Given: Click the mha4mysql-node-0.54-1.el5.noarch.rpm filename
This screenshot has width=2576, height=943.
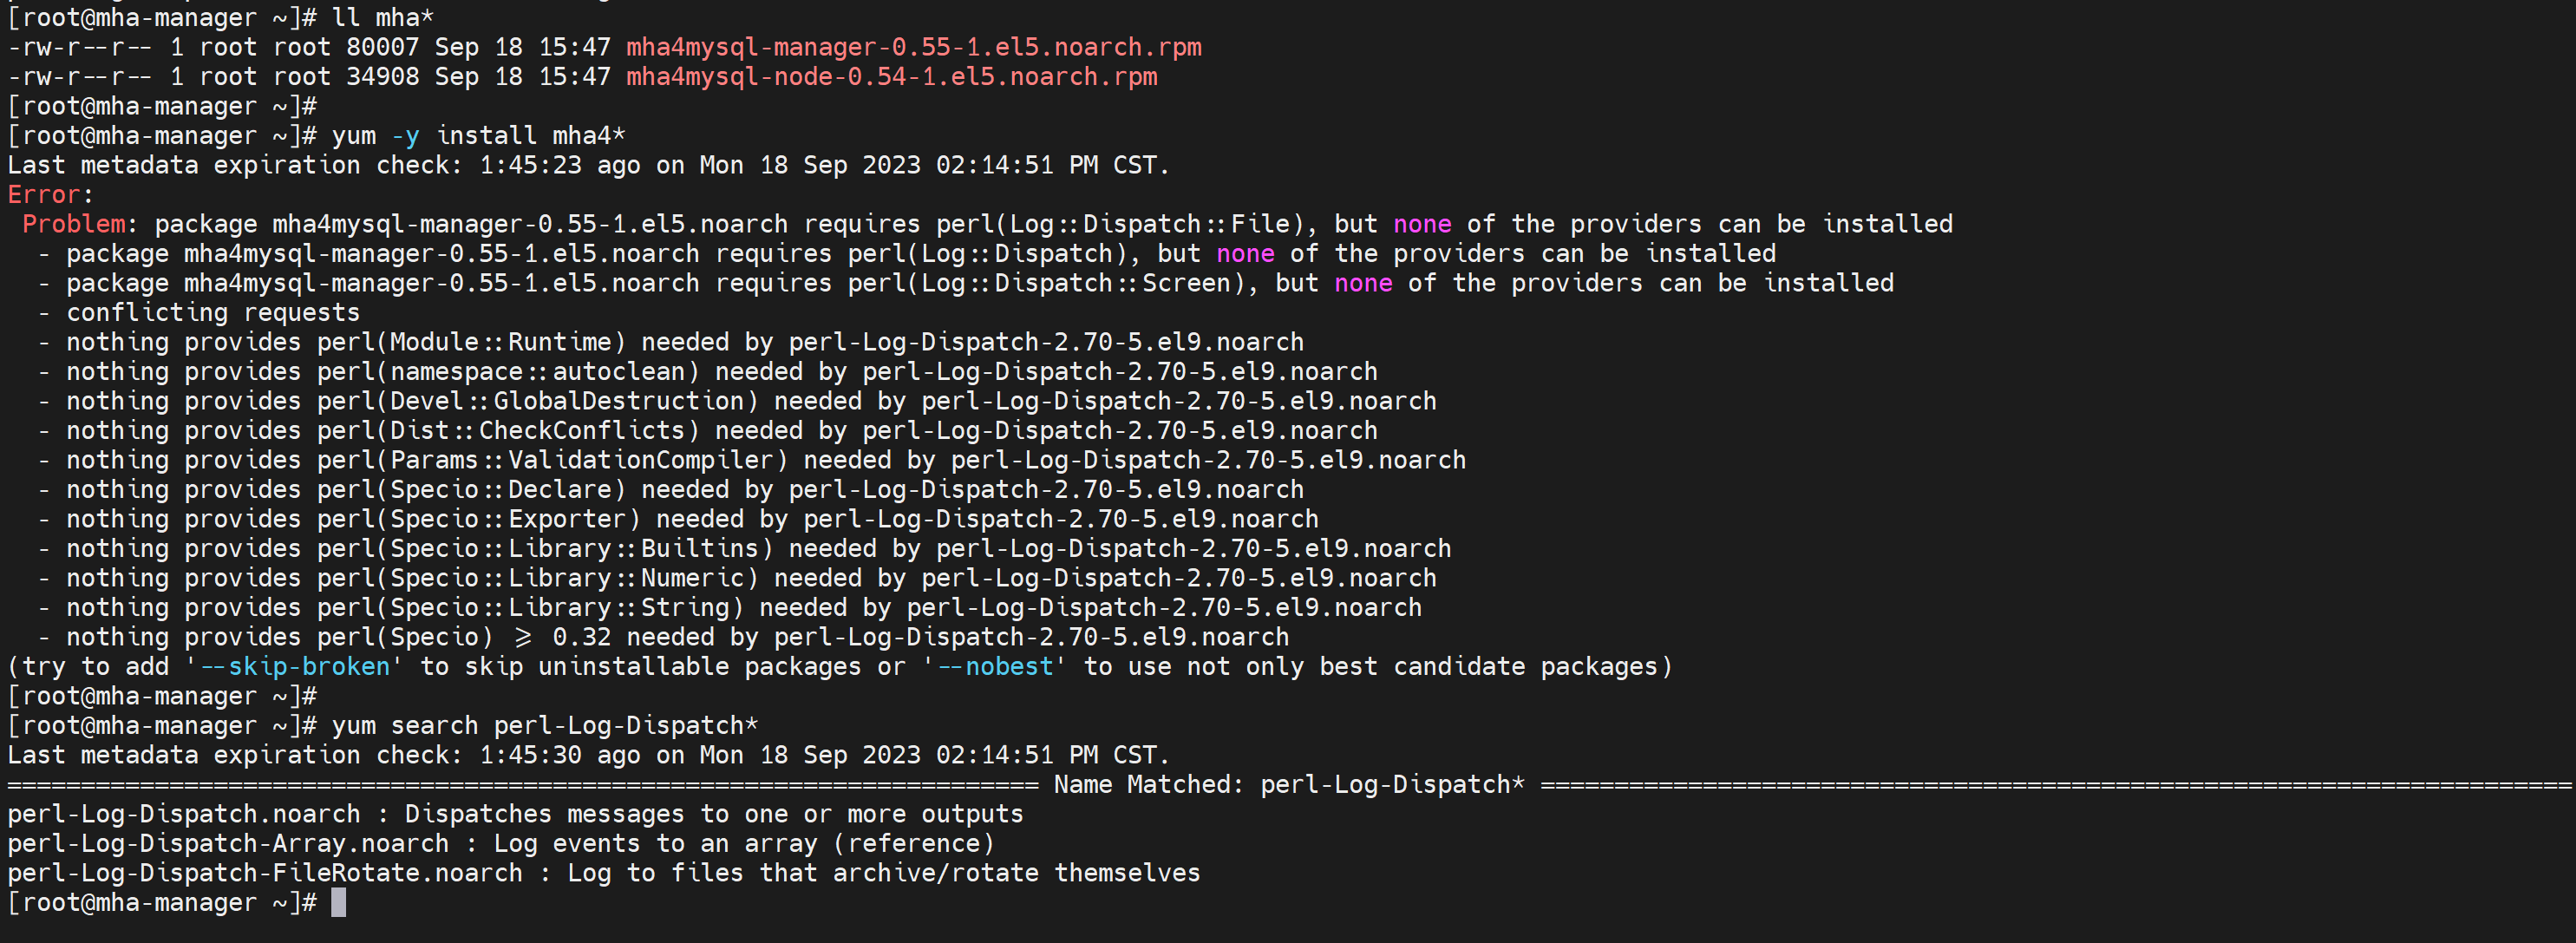Looking at the screenshot, I should 891,77.
